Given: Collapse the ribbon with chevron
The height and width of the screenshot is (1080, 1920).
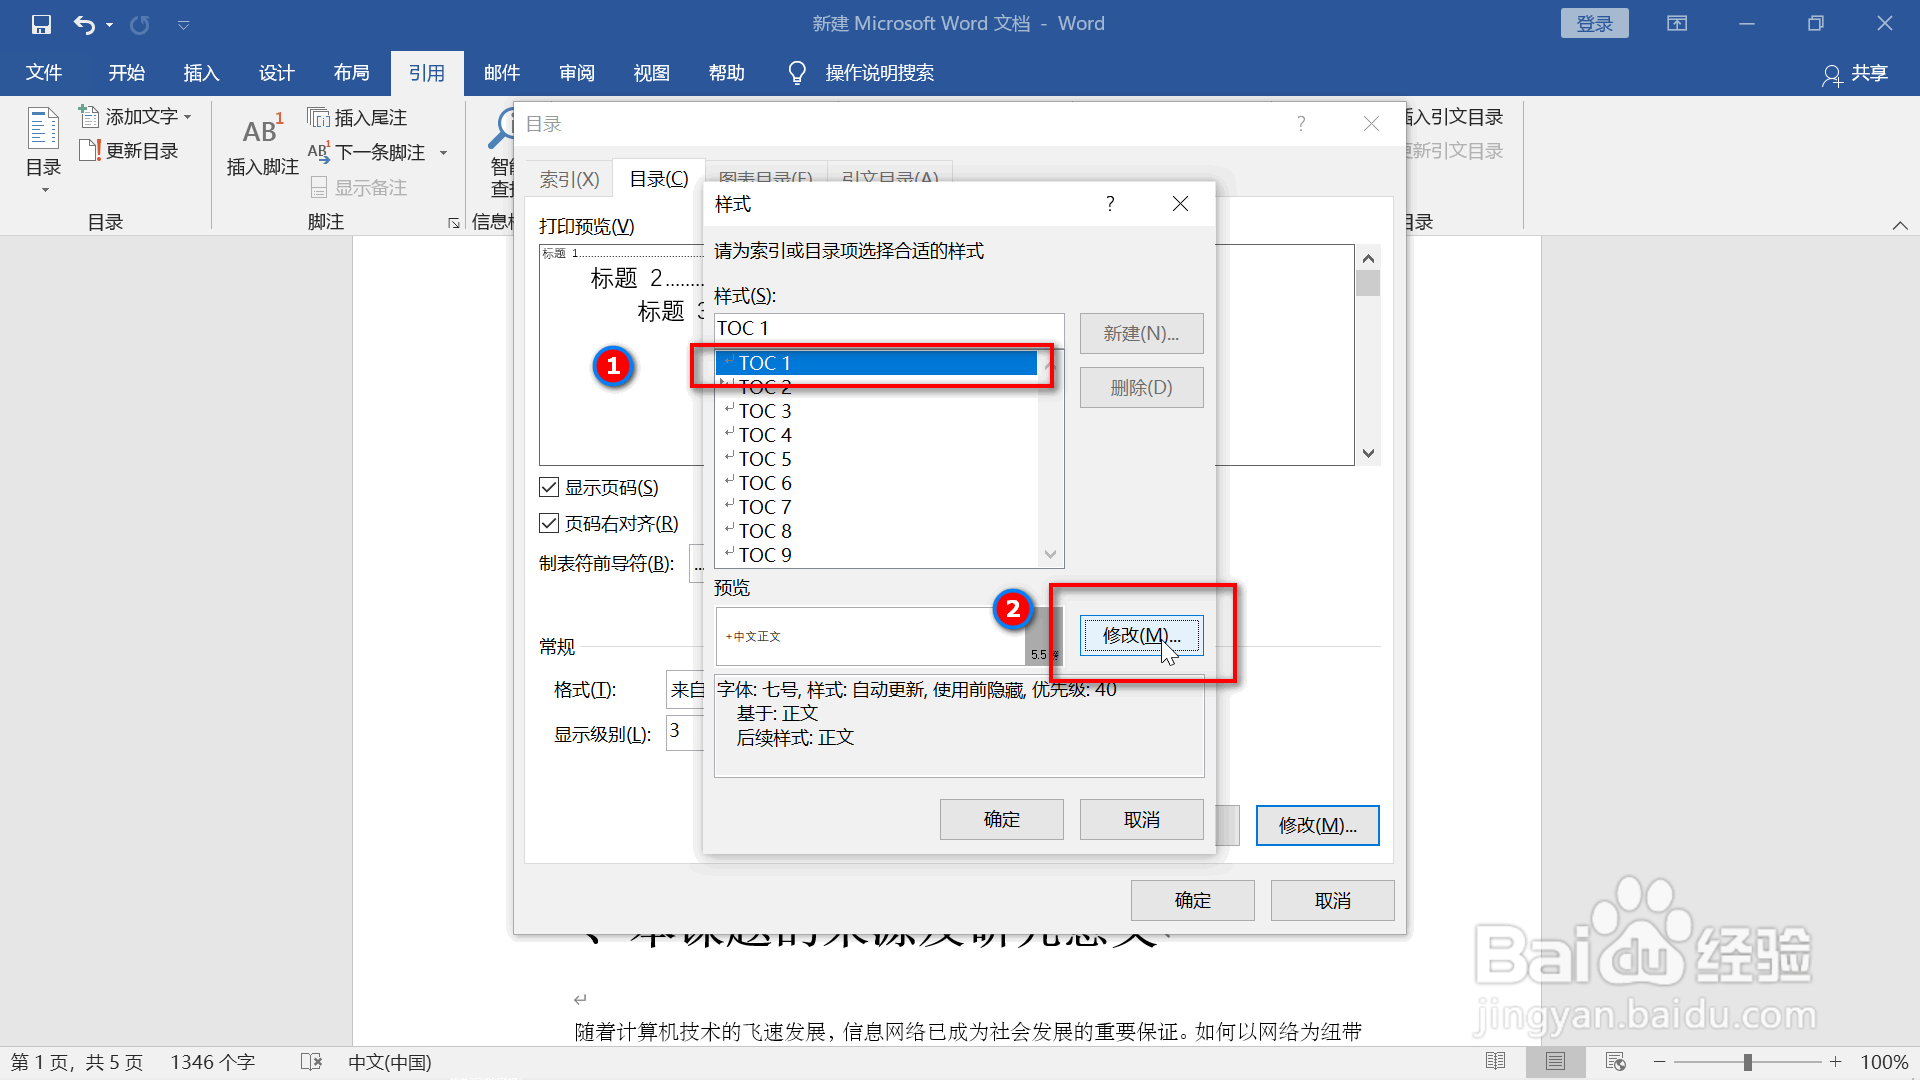Looking at the screenshot, I should (1899, 225).
